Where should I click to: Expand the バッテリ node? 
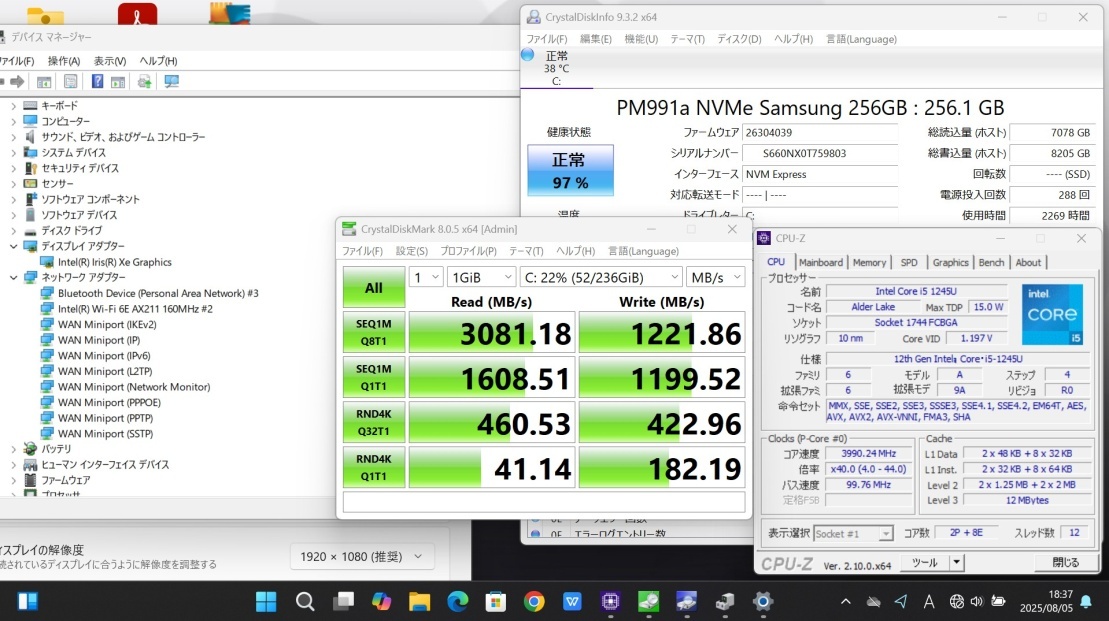(x=13, y=448)
